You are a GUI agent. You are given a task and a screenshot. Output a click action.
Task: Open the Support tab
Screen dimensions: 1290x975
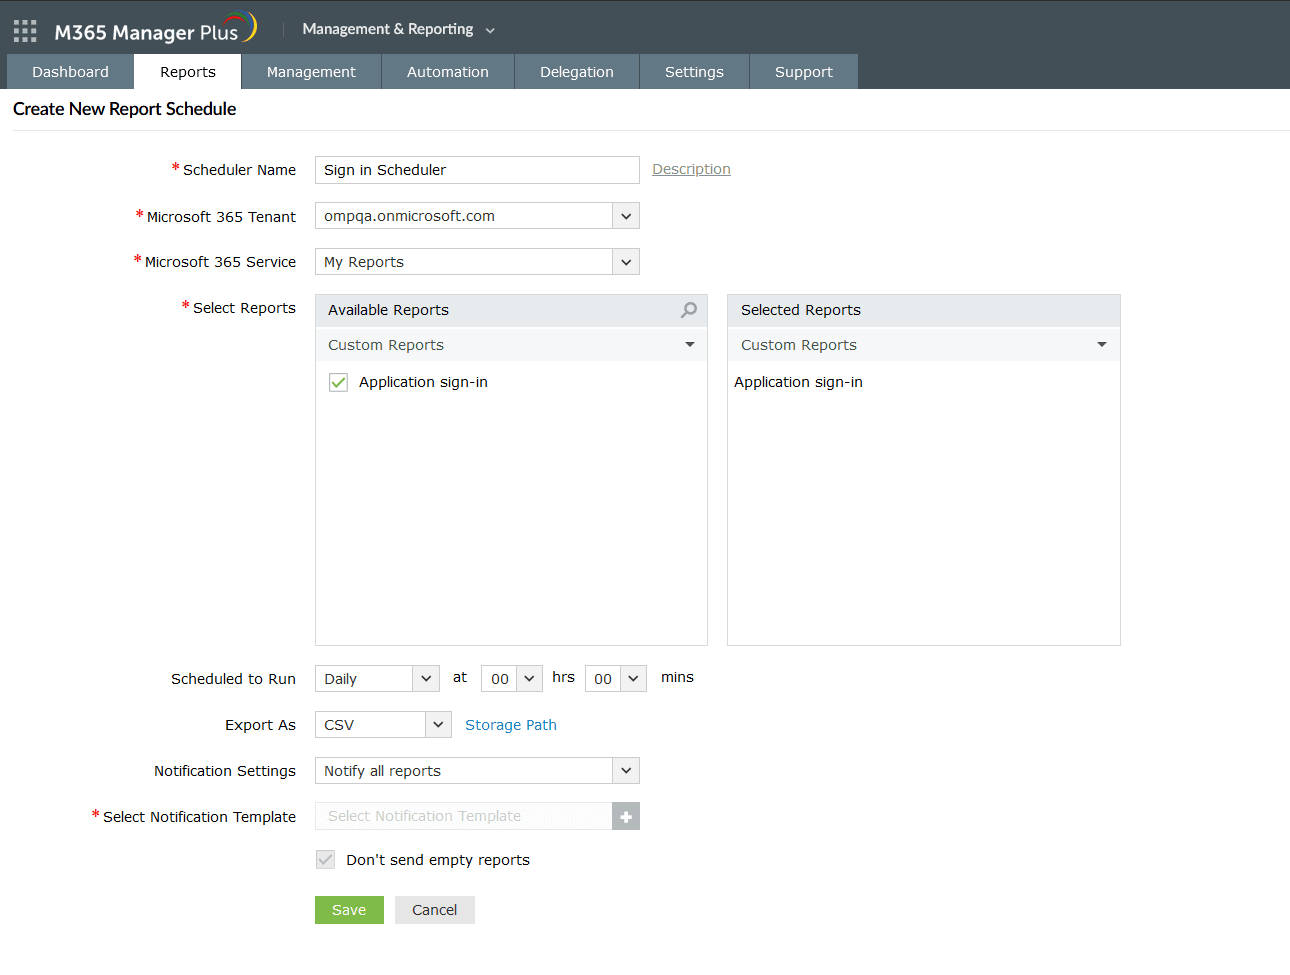(x=804, y=72)
